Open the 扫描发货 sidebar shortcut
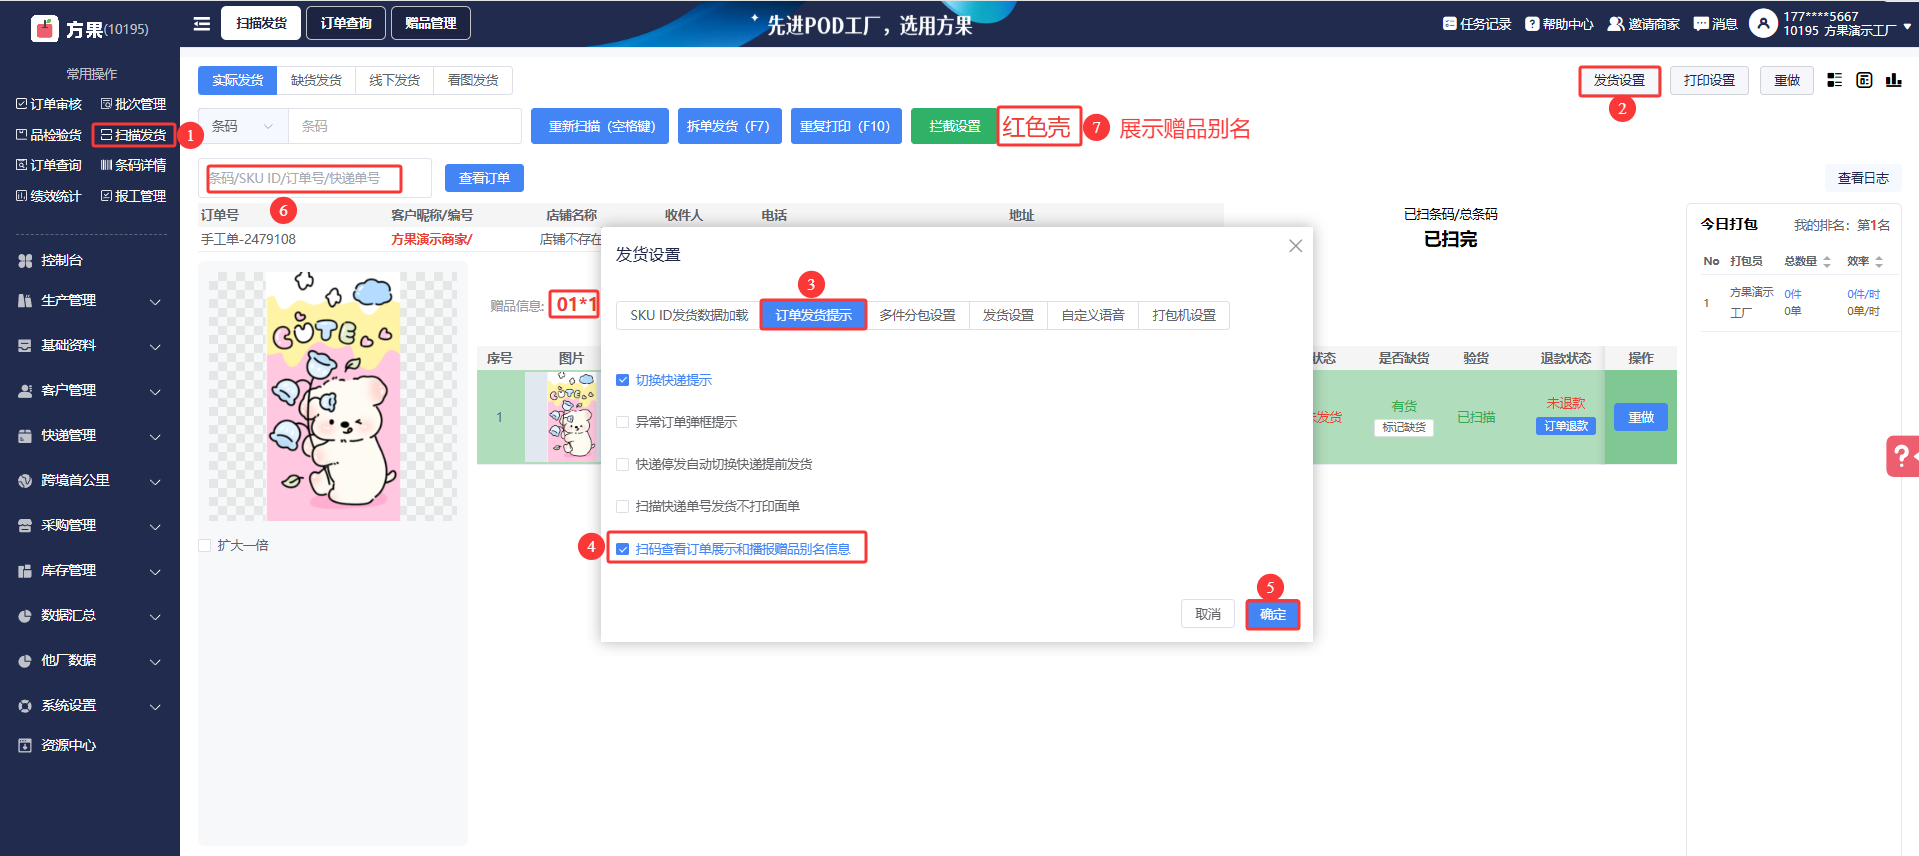 click(133, 135)
